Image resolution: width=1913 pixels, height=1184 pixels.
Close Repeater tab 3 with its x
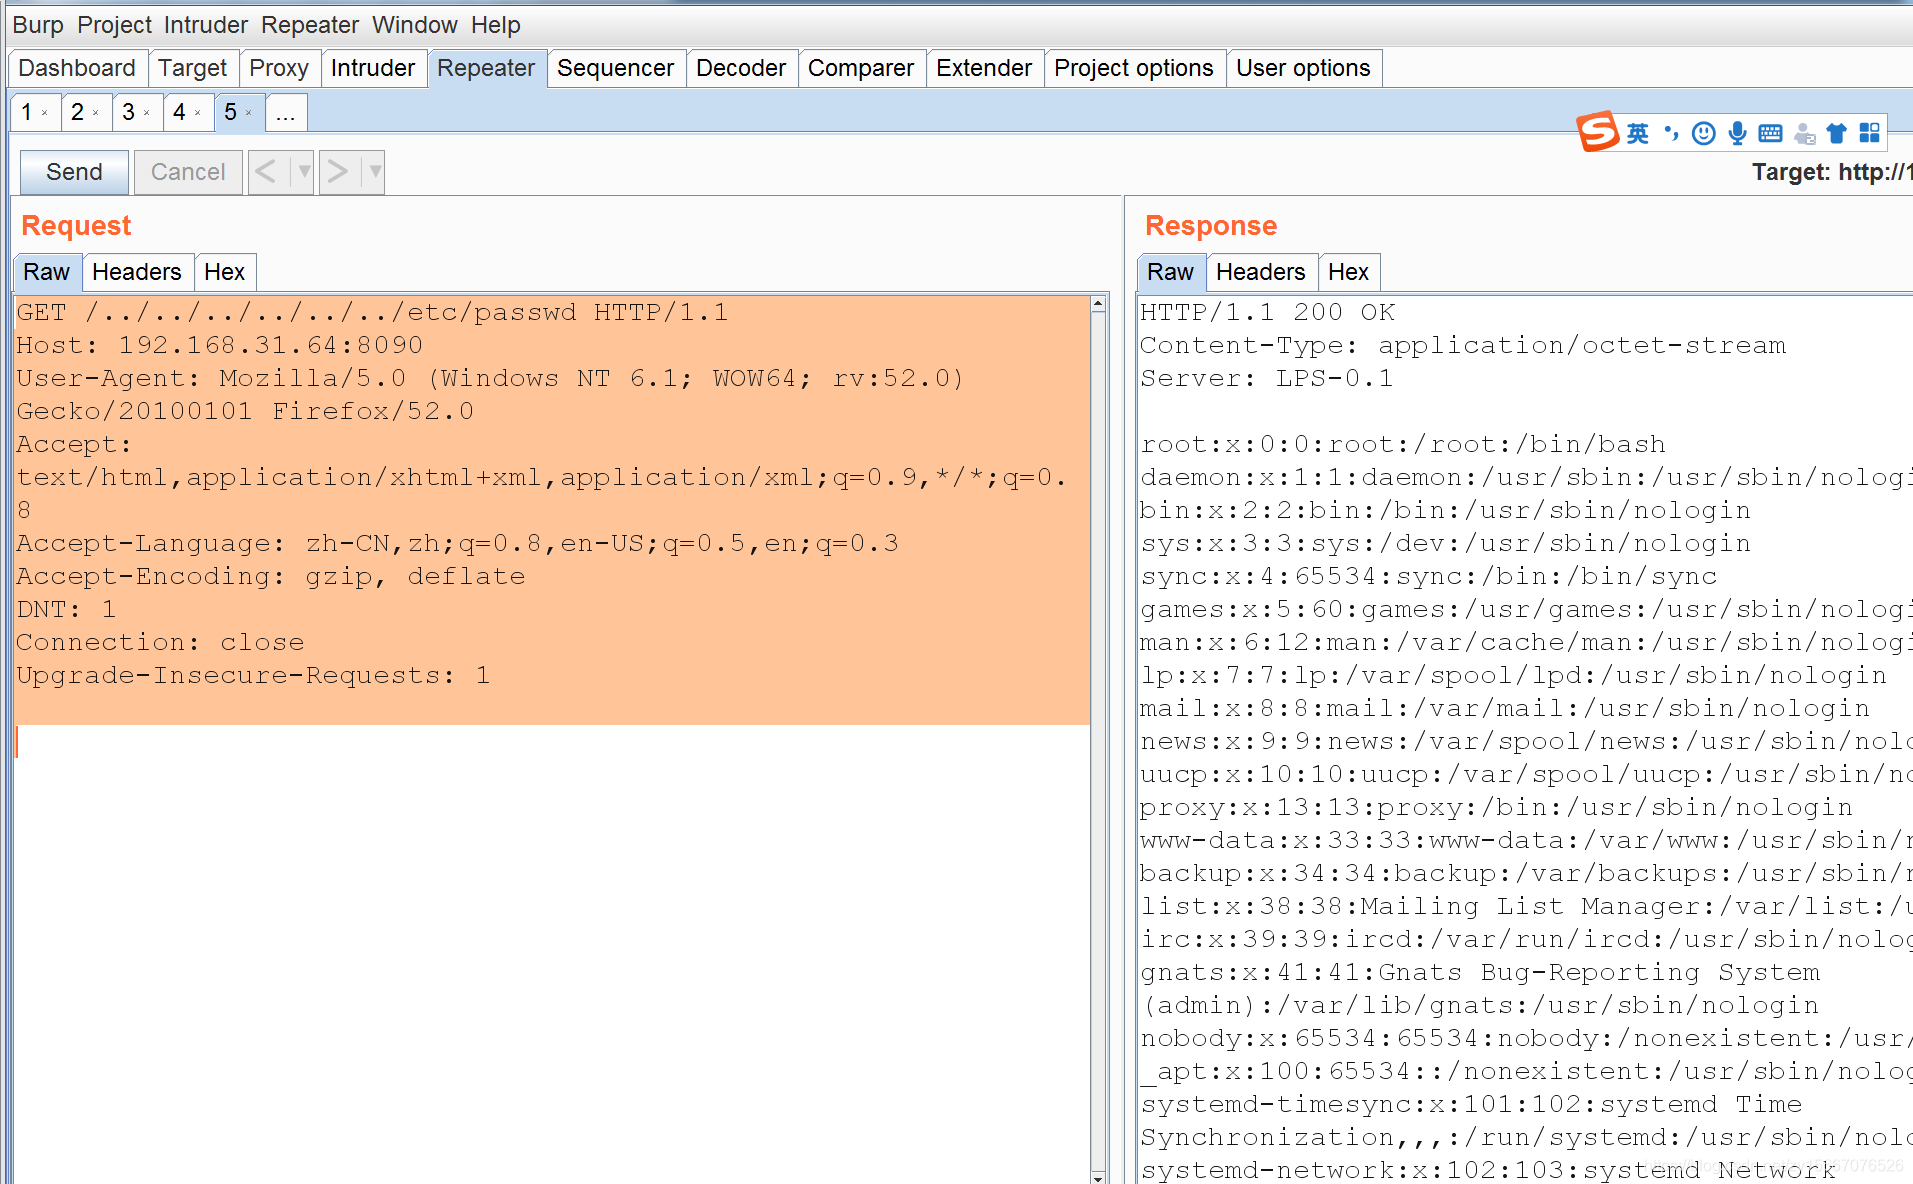[x=147, y=113]
